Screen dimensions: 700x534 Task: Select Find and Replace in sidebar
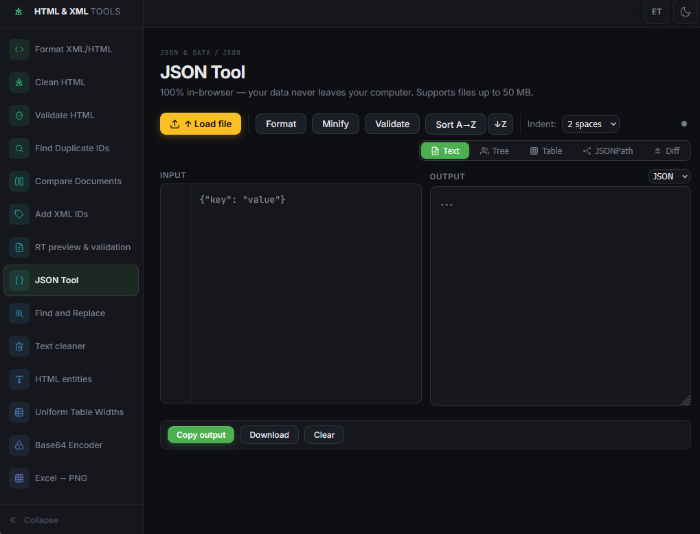[71, 313]
